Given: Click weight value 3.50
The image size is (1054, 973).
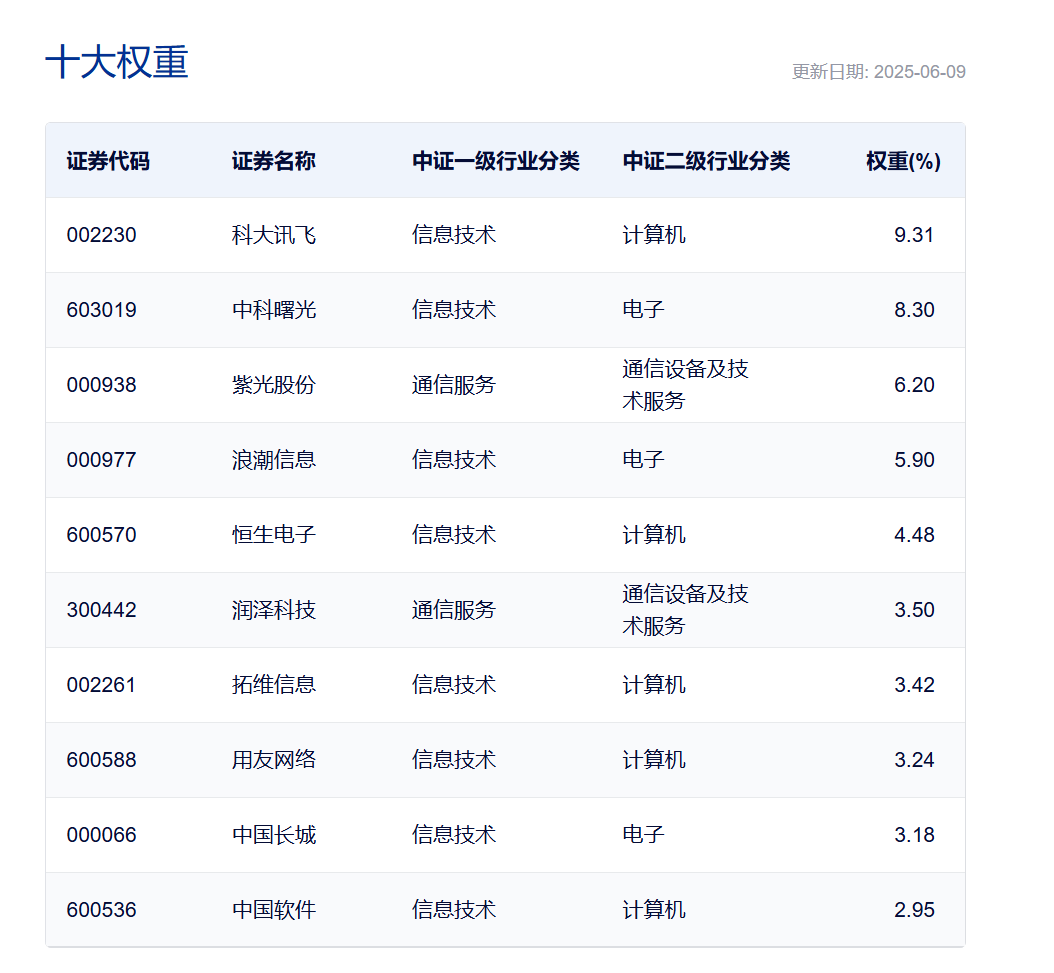Looking at the screenshot, I should (914, 610).
